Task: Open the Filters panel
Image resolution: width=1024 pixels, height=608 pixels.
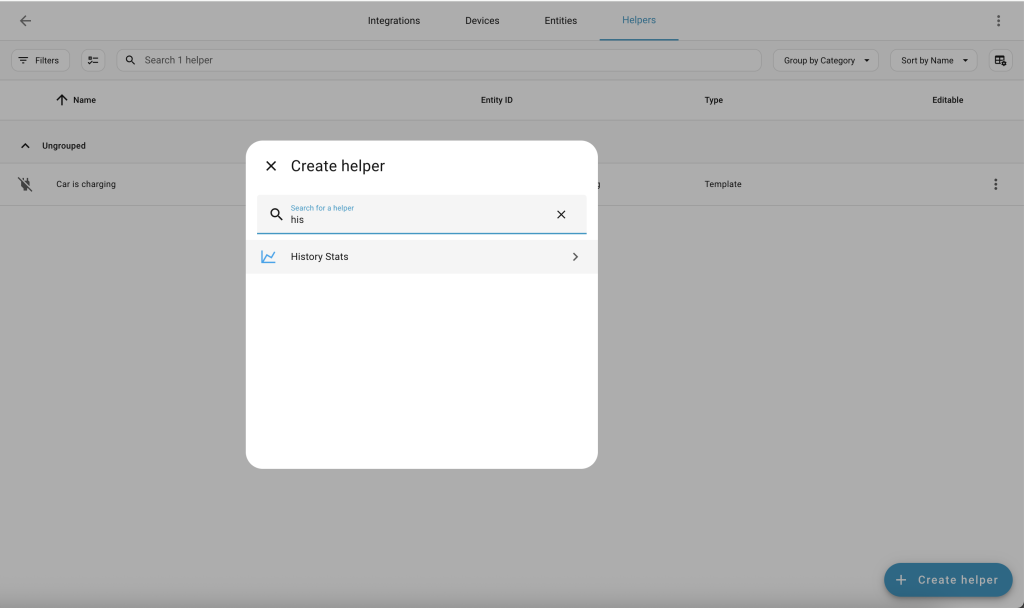Action: point(40,60)
